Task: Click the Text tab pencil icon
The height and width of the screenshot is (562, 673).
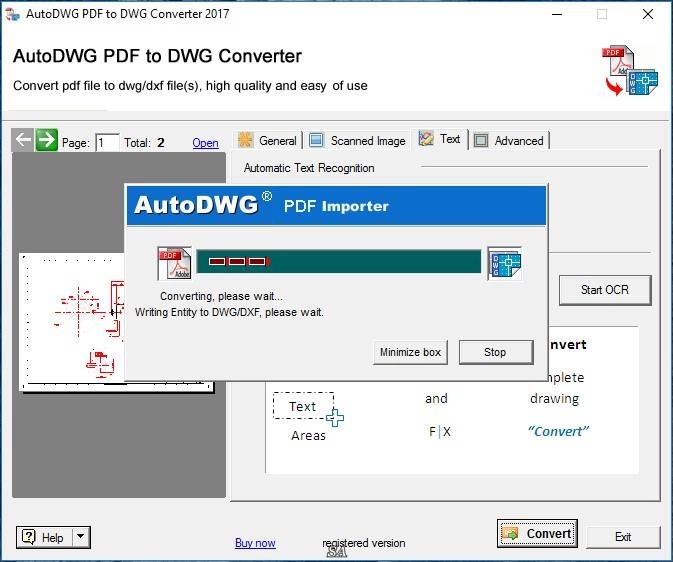Action: pyautogui.click(x=426, y=139)
